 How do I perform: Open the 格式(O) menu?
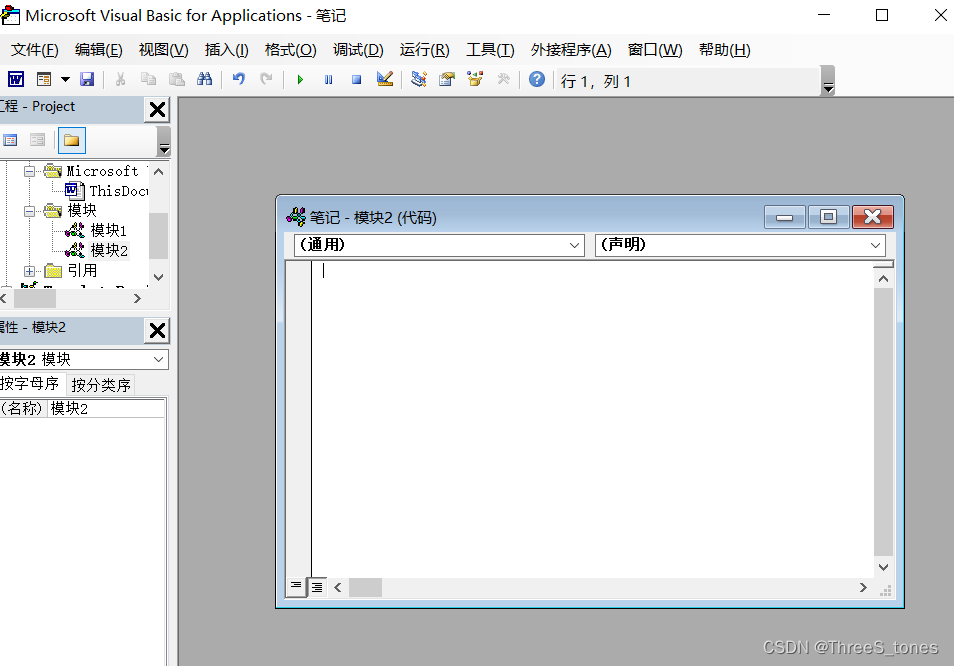coord(291,50)
